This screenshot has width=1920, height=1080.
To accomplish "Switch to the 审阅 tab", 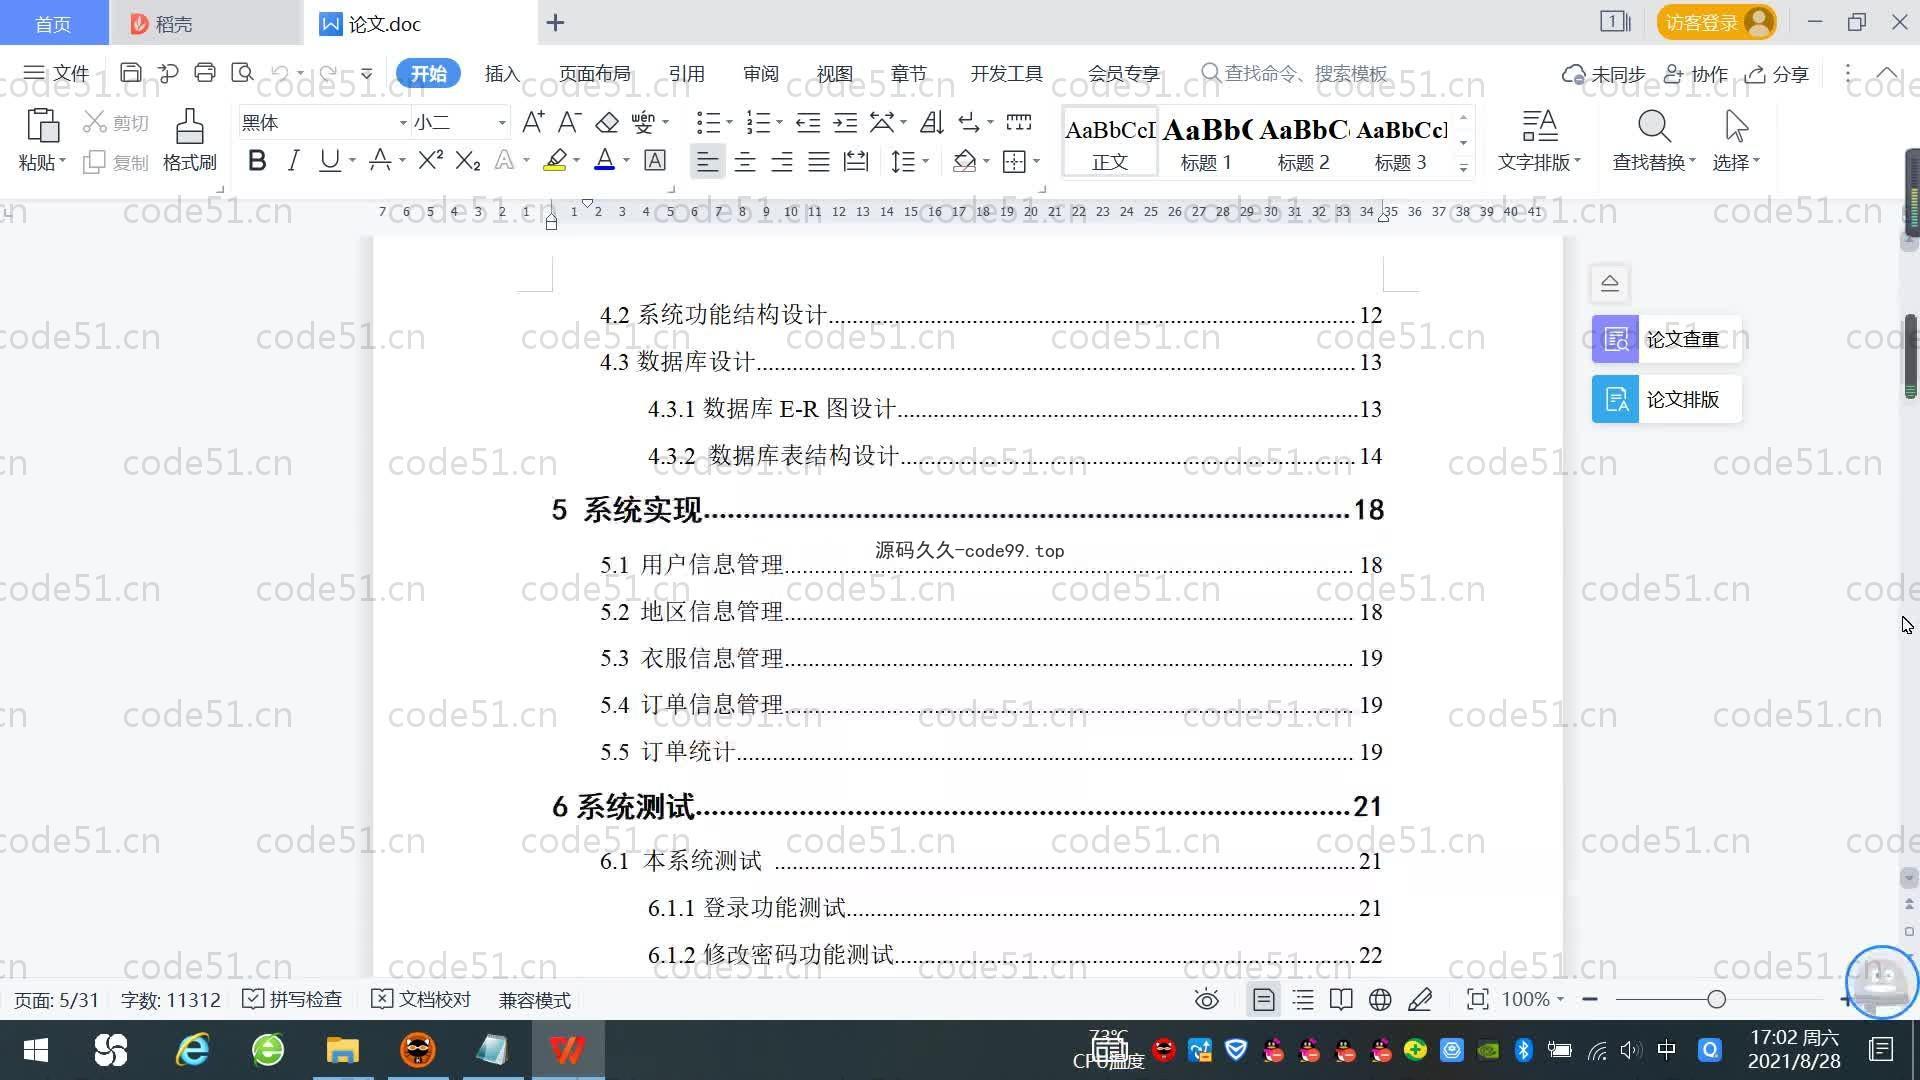I will pos(761,73).
